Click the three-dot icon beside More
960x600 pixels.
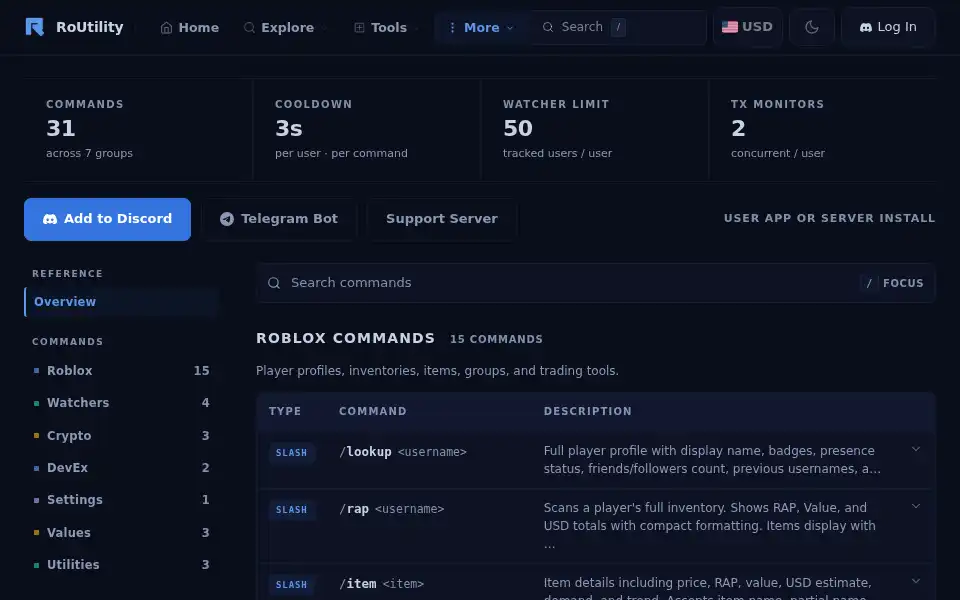452,28
